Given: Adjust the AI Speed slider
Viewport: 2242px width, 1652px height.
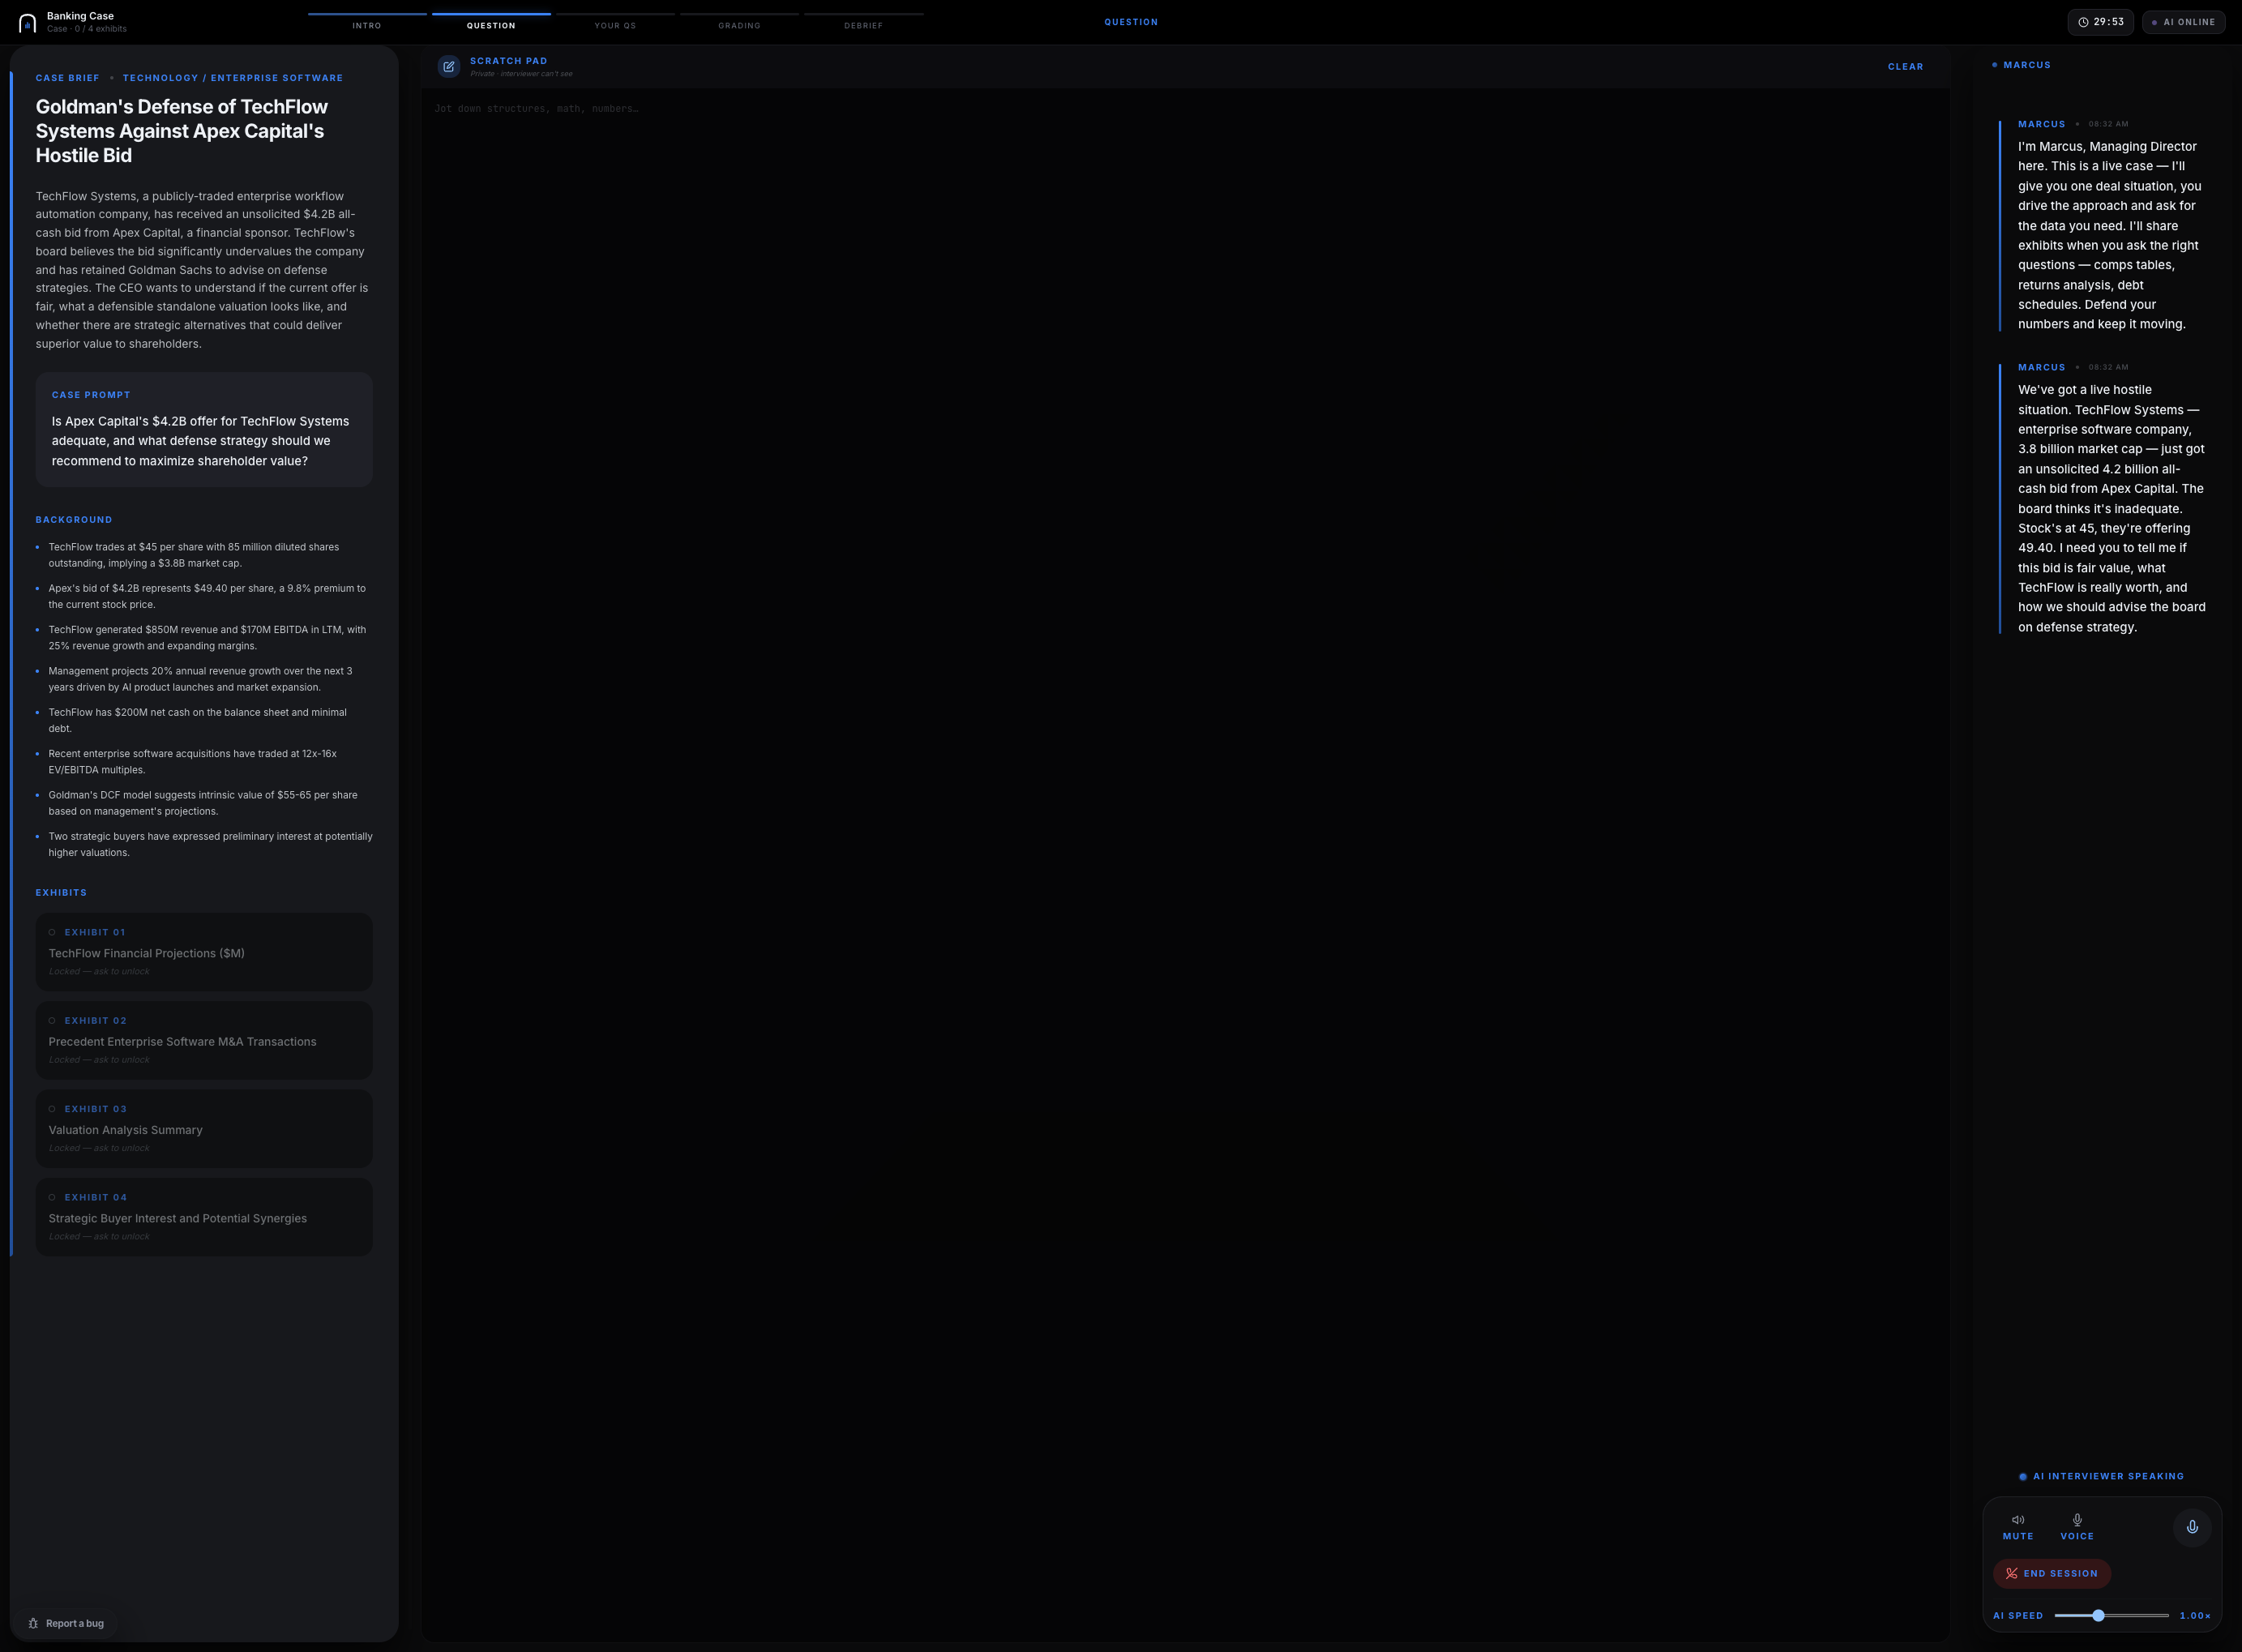Looking at the screenshot, I should [x=2097, y=1615].
